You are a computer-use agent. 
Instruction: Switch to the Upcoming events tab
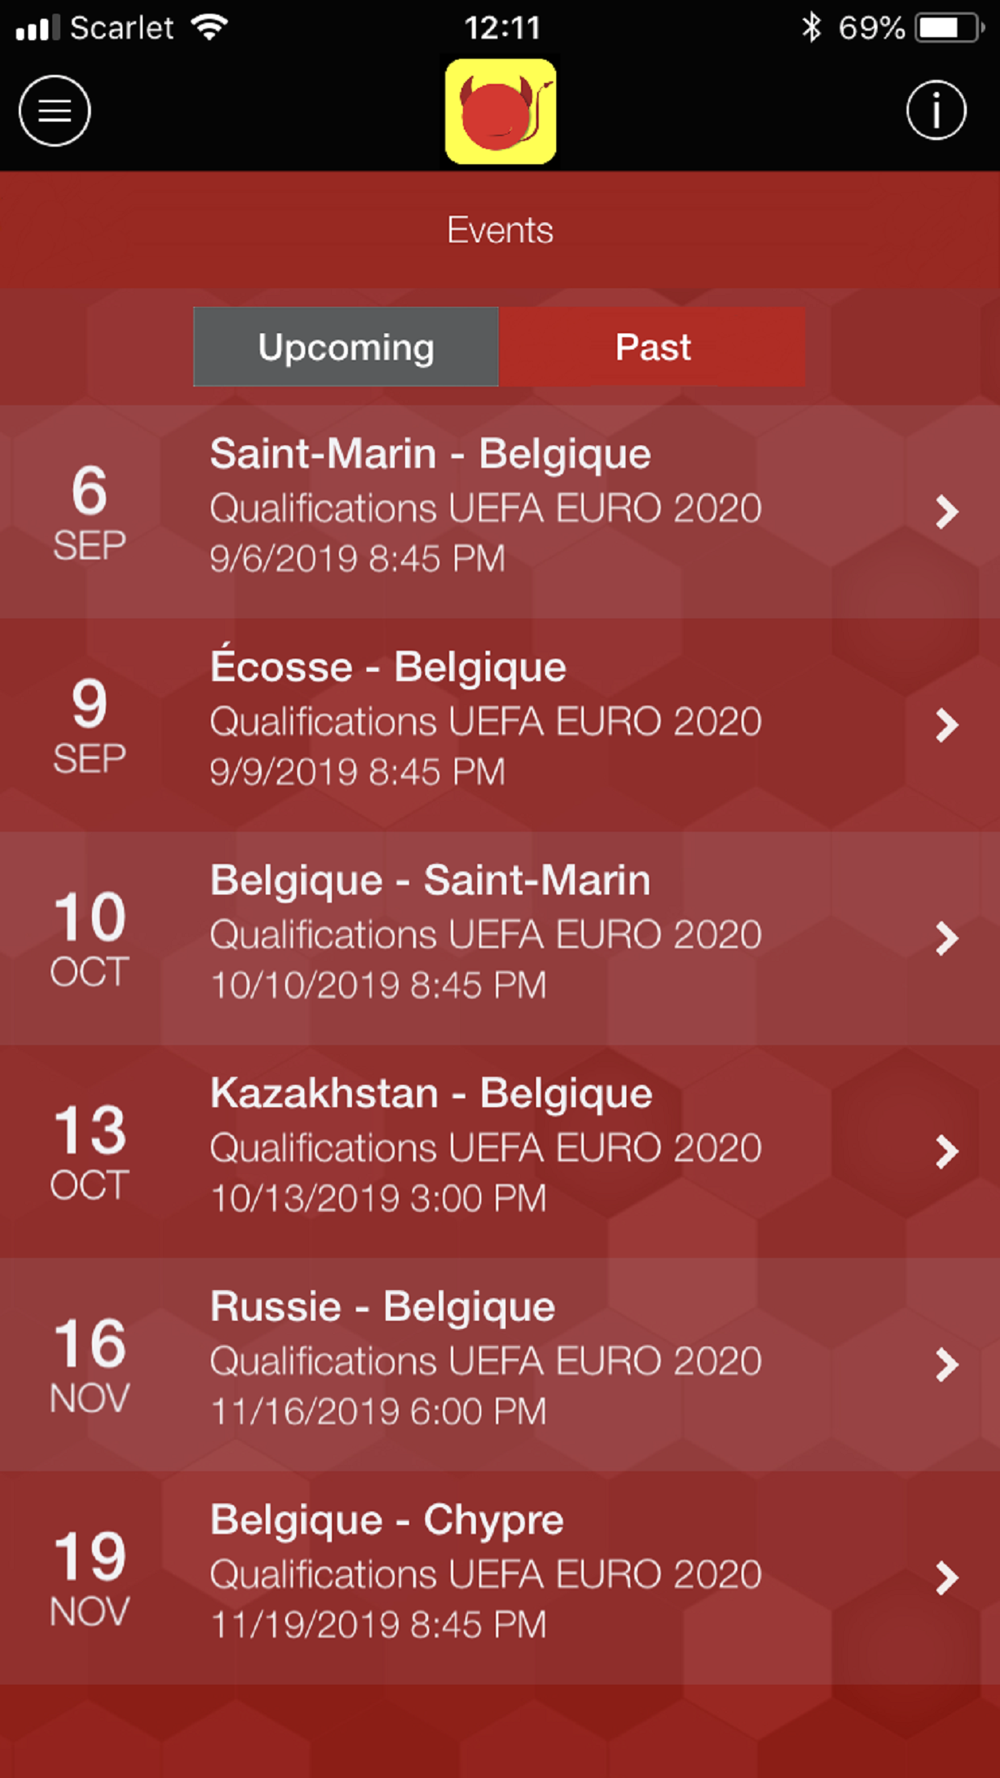346,347
